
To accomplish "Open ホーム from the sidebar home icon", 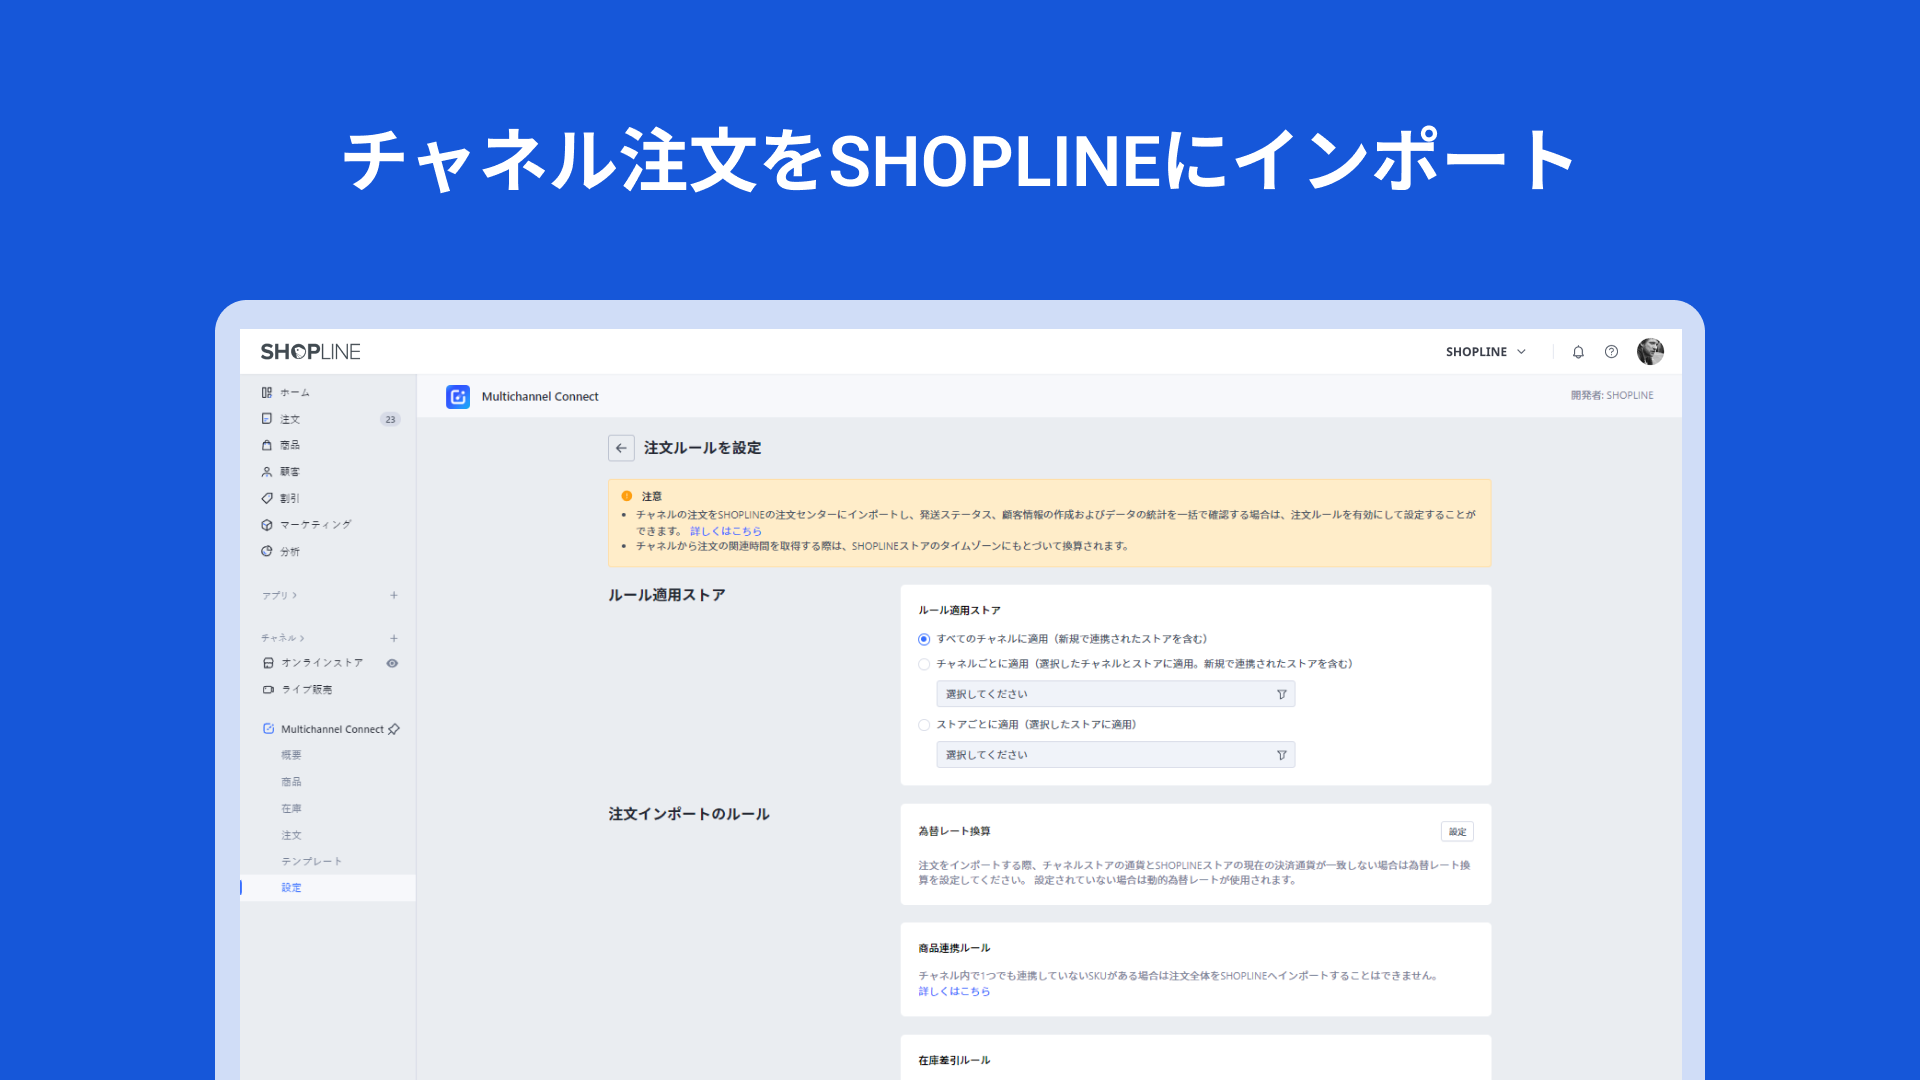I will tap(285, 393).
